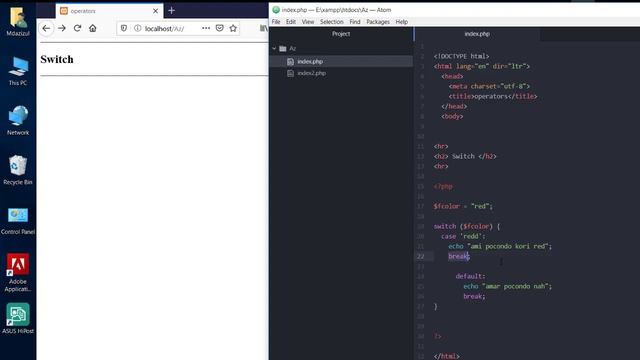Click the <meta charset="utf-8"> line
The height and width of the screenshot is (360, 640).
point(489,87)
